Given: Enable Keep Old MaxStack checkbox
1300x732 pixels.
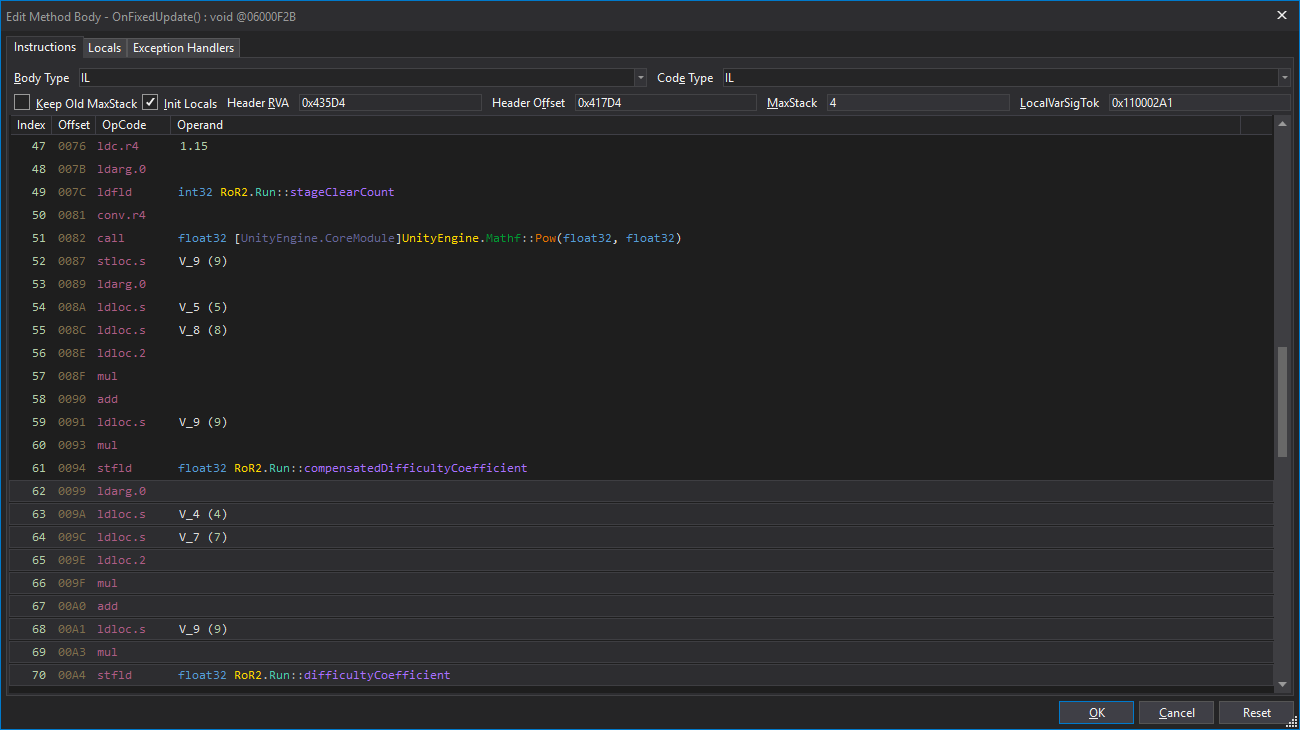Looking at the screenshot, I should click(22, 102).
